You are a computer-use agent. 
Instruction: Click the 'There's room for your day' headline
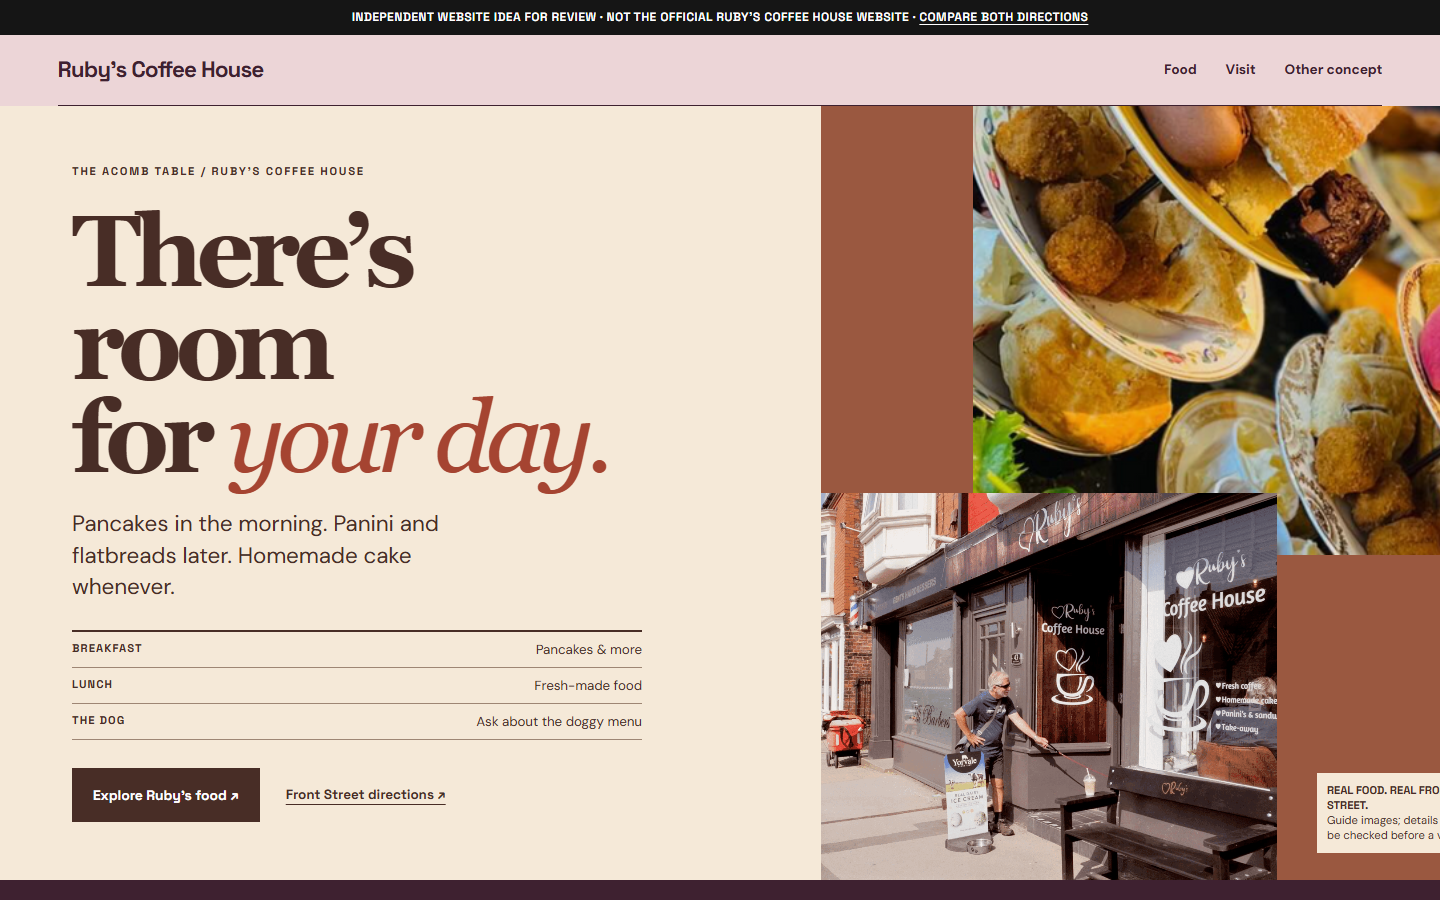tap(340, 348)
